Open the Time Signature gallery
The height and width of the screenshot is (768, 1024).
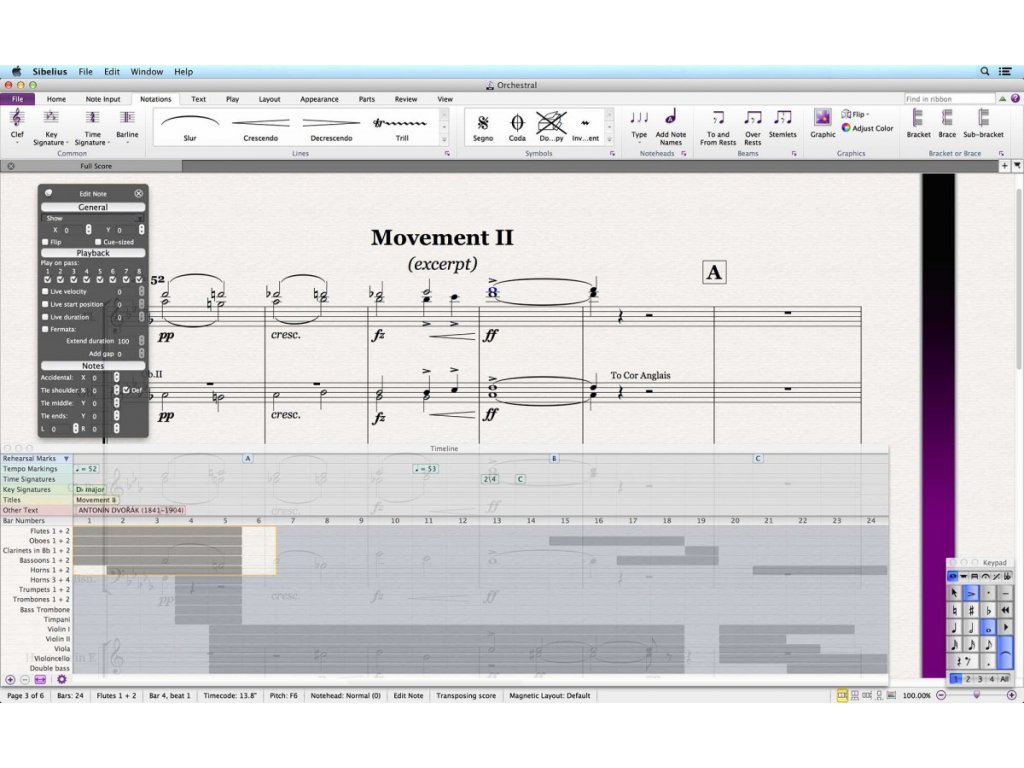click(92, 126)
